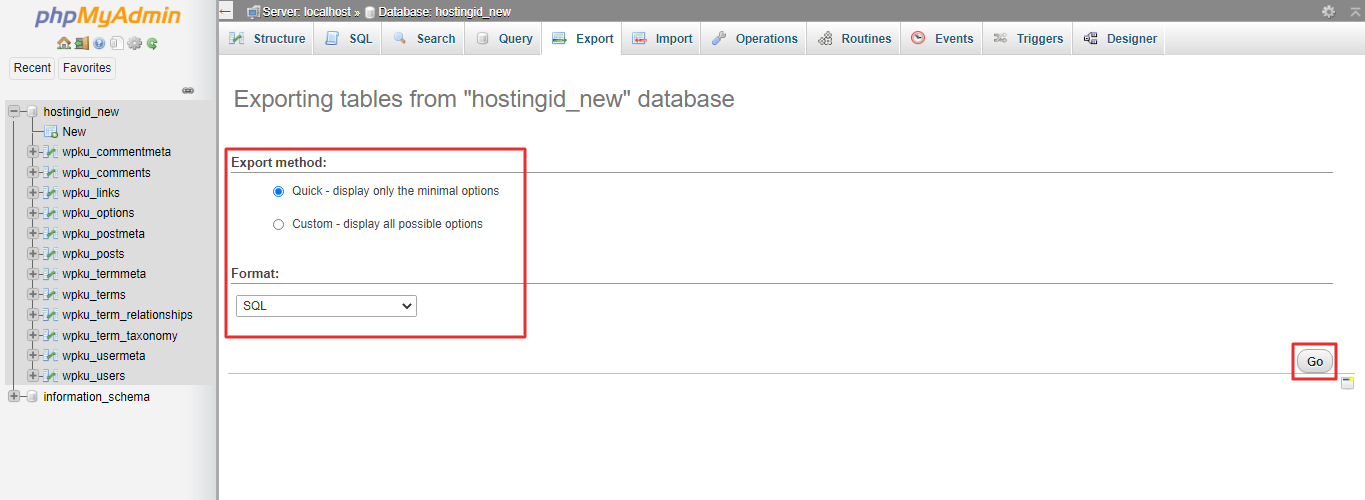This screenshot has width=1365, height=500.
Task: Click table icon beside wpku_options
Action: pos(51,213)
